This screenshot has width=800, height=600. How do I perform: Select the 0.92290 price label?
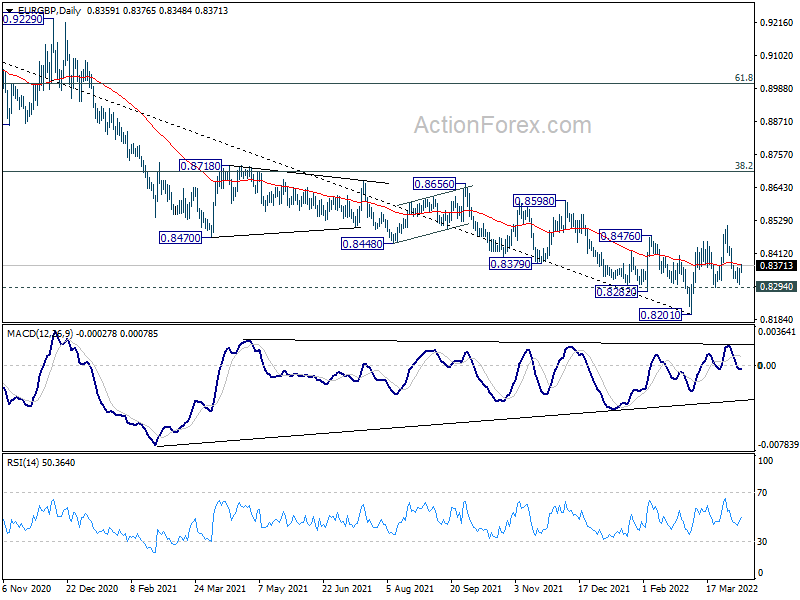point(23,19)
